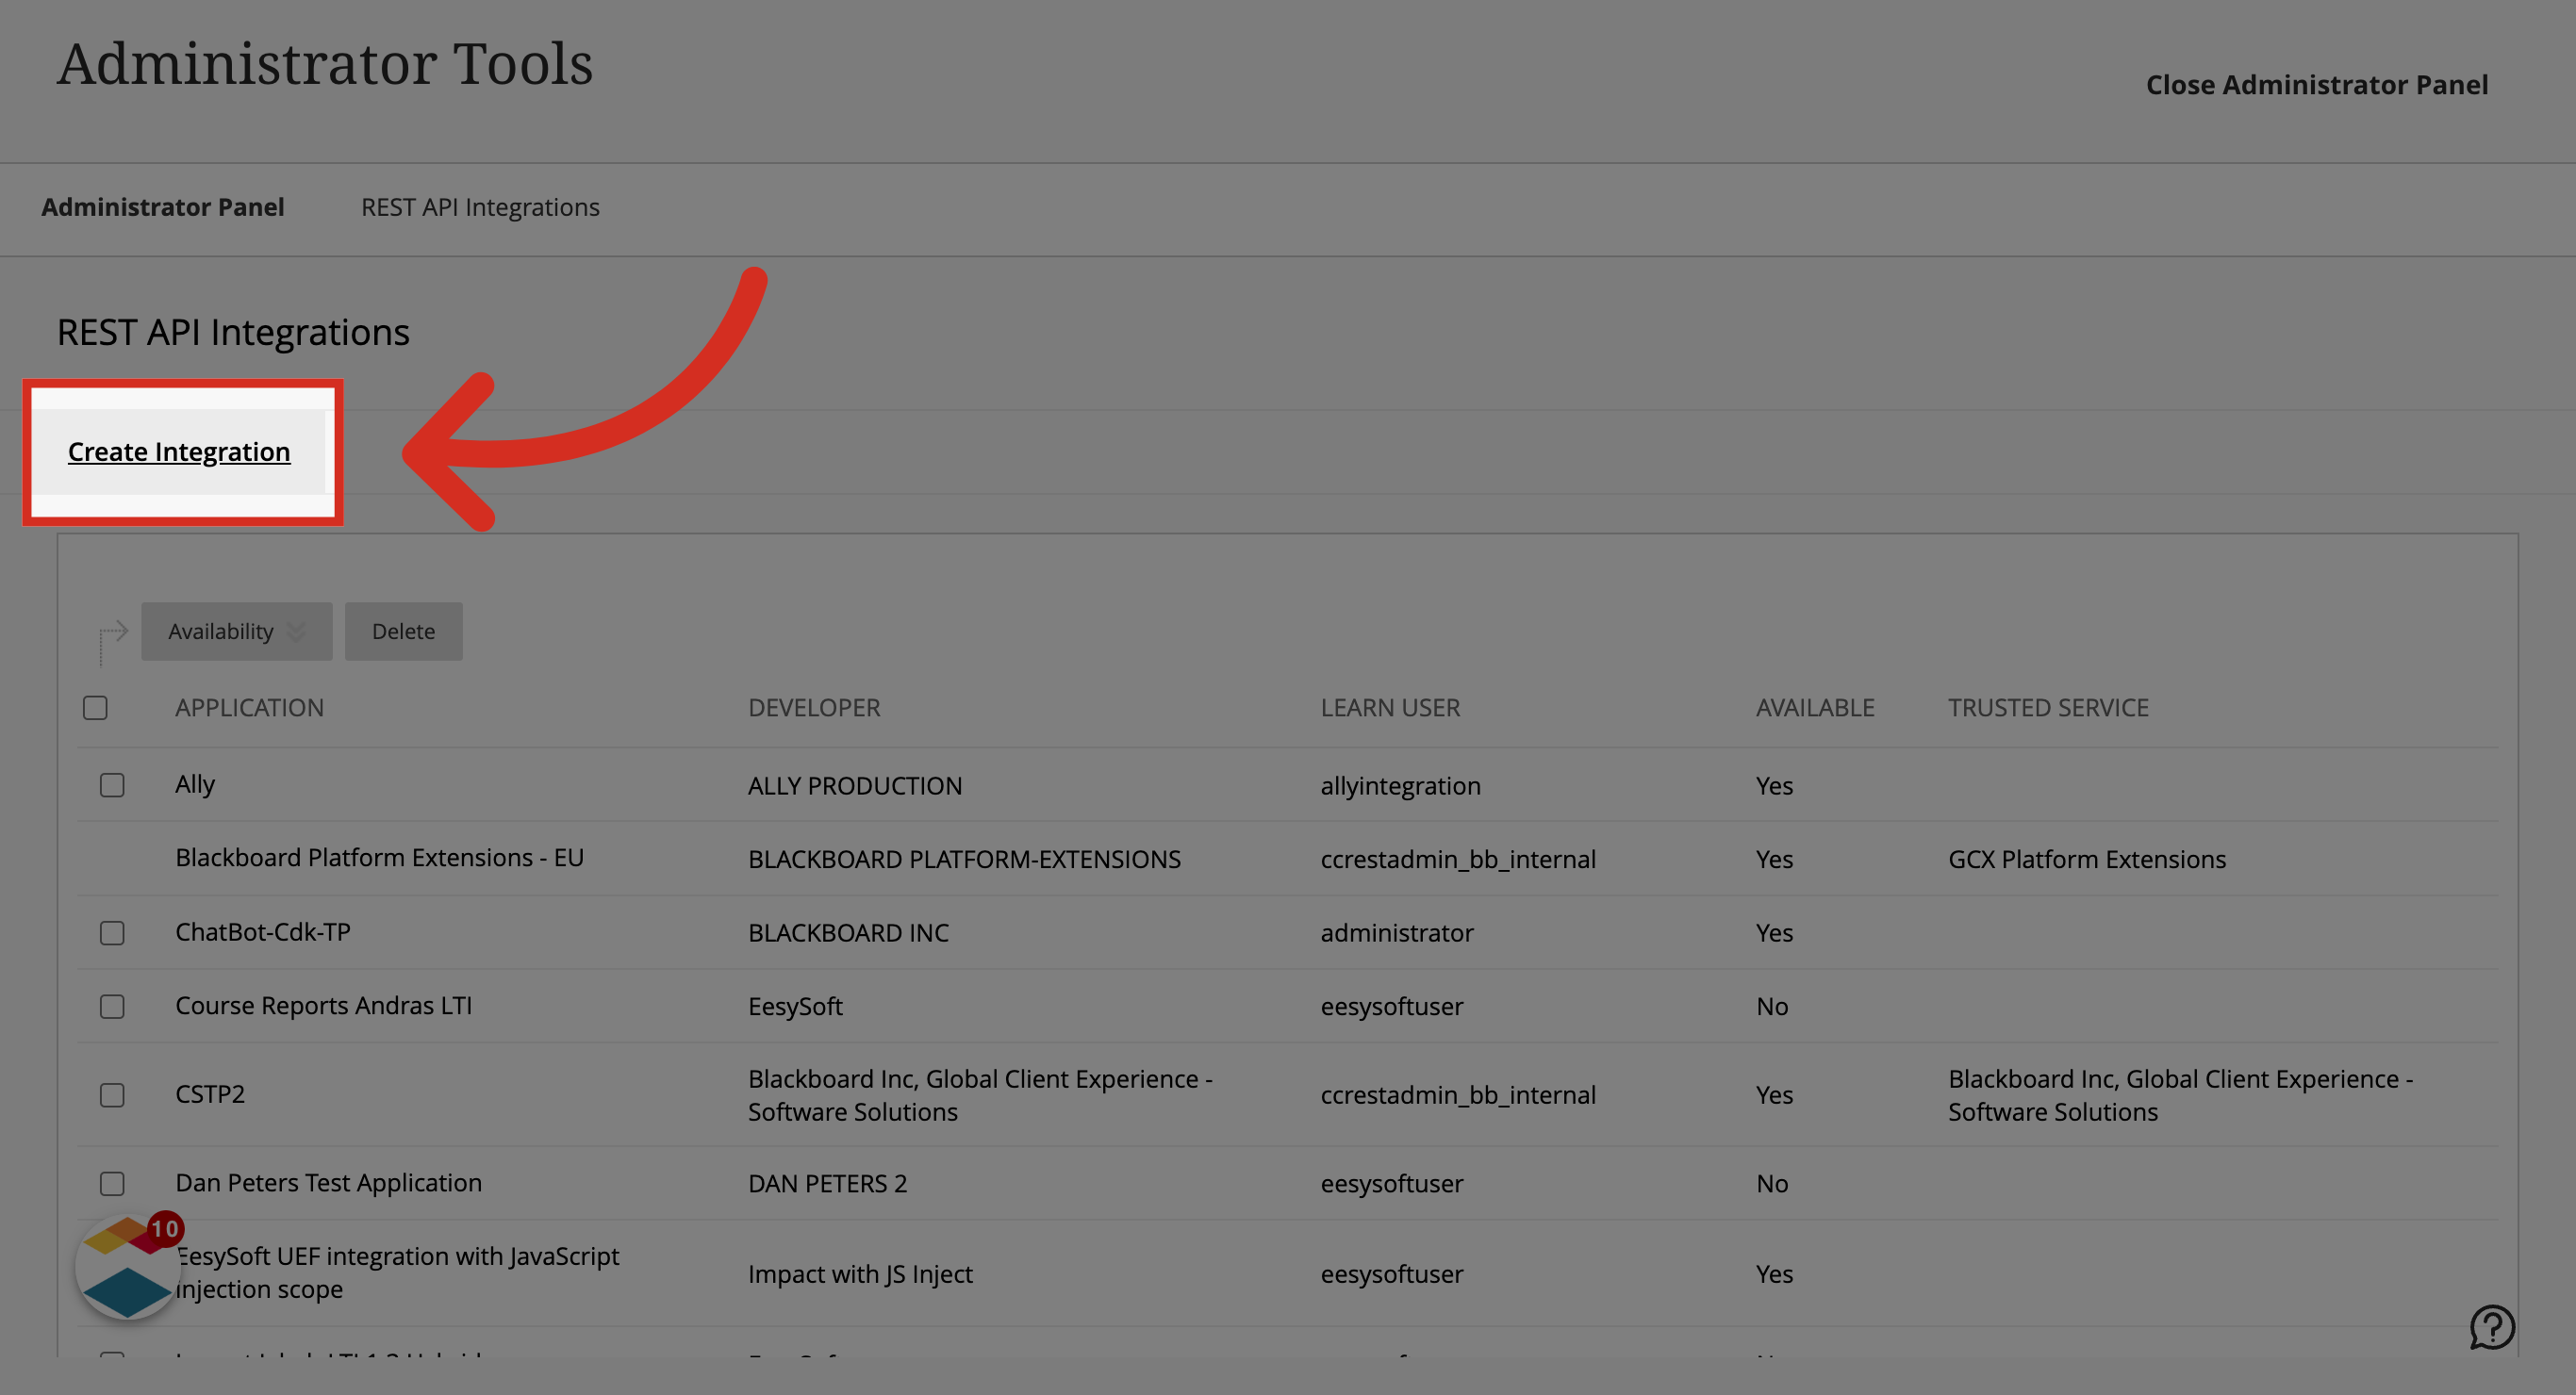Check the CSTP2 row checkbox
The width and height of the screenshot is (2576, 1395).
112,1095
